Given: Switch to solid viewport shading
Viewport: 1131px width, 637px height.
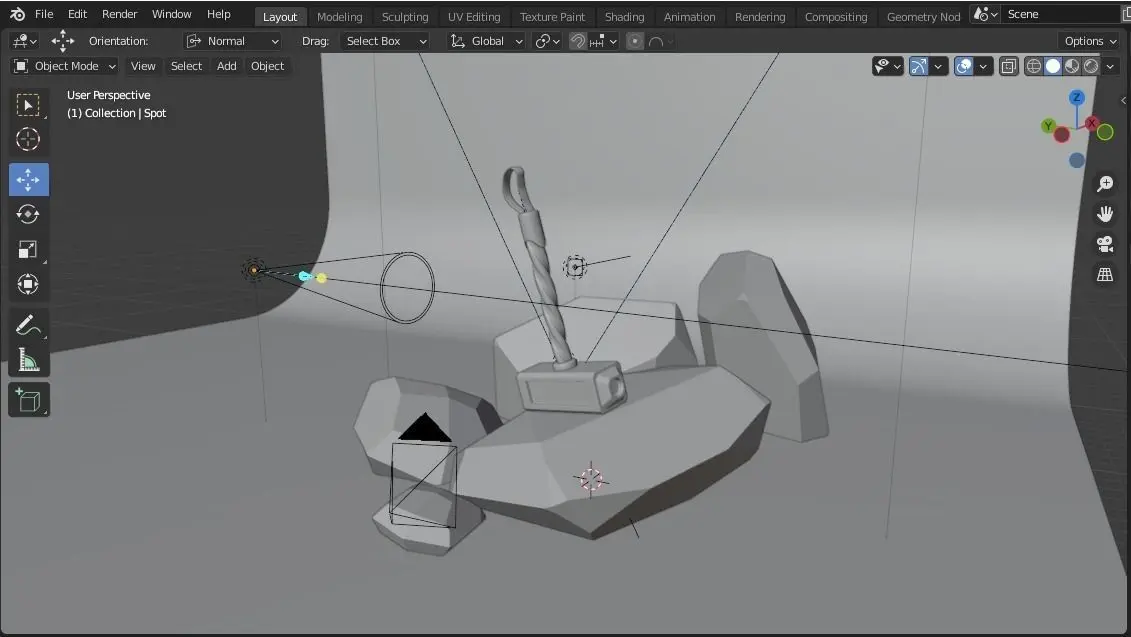Looking at the screenshot, I should coord(1053,66).
